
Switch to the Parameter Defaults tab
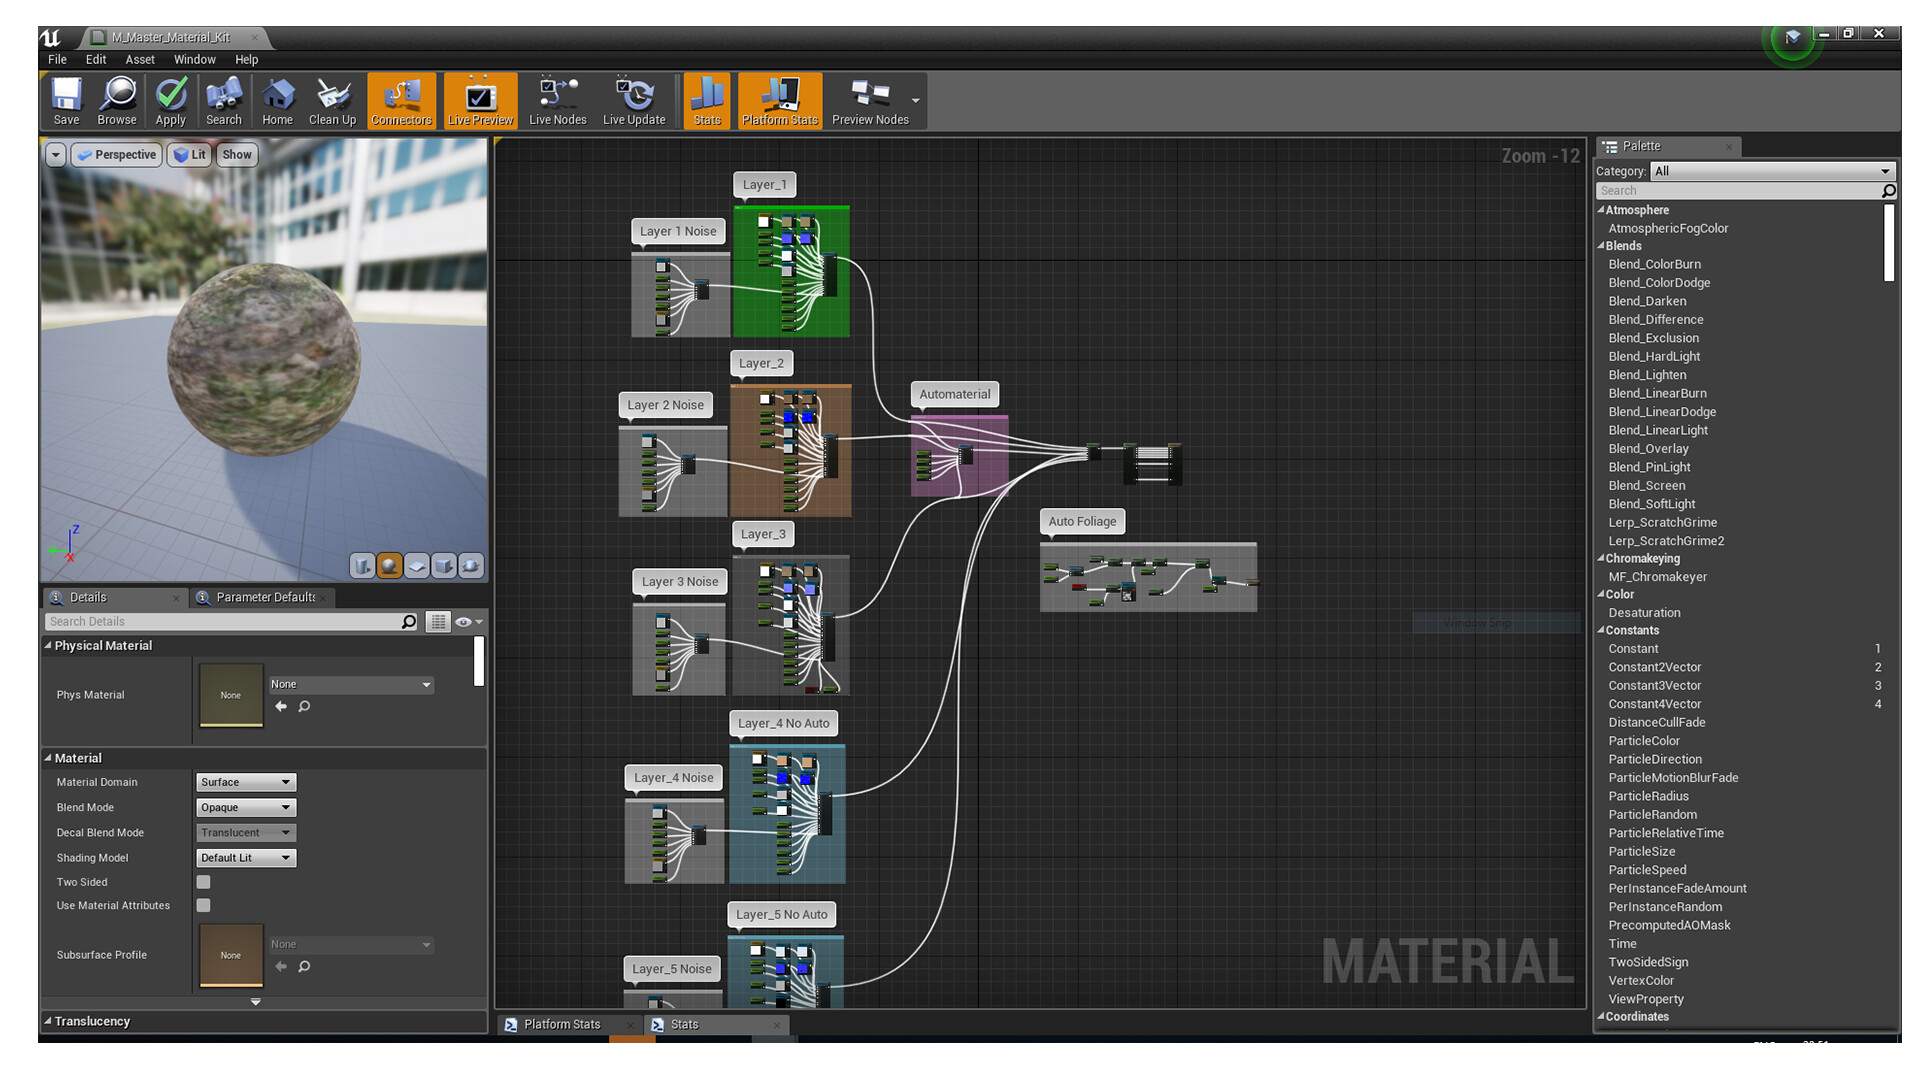(x=262, y=597)
